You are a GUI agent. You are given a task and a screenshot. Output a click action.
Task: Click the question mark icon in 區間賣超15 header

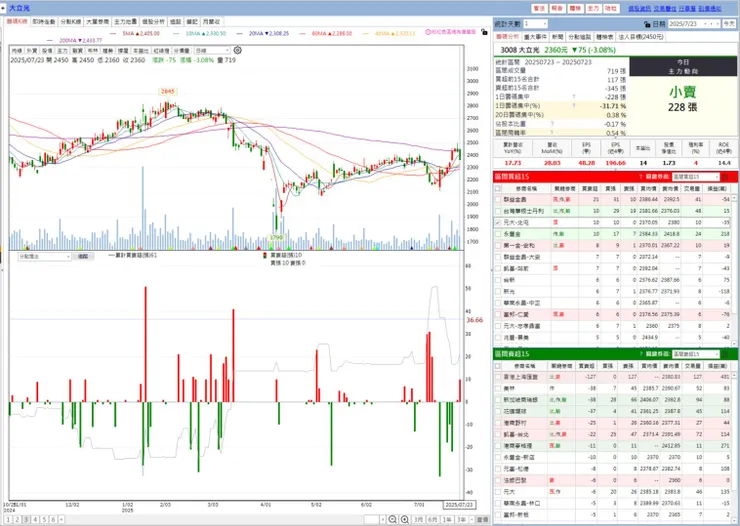tap(640, 354)
